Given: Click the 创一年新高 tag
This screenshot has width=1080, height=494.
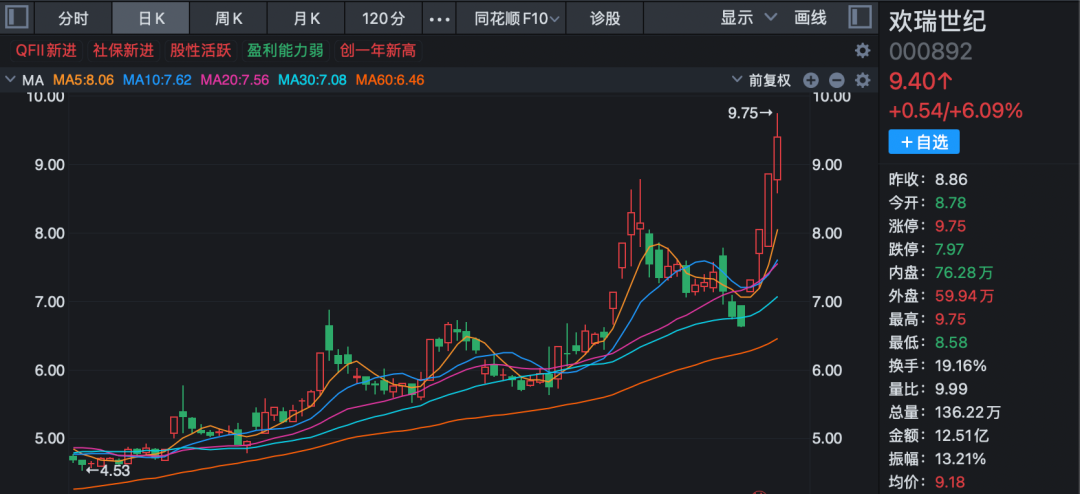Looking at the screenshot, I should click(x=378, y=50).
